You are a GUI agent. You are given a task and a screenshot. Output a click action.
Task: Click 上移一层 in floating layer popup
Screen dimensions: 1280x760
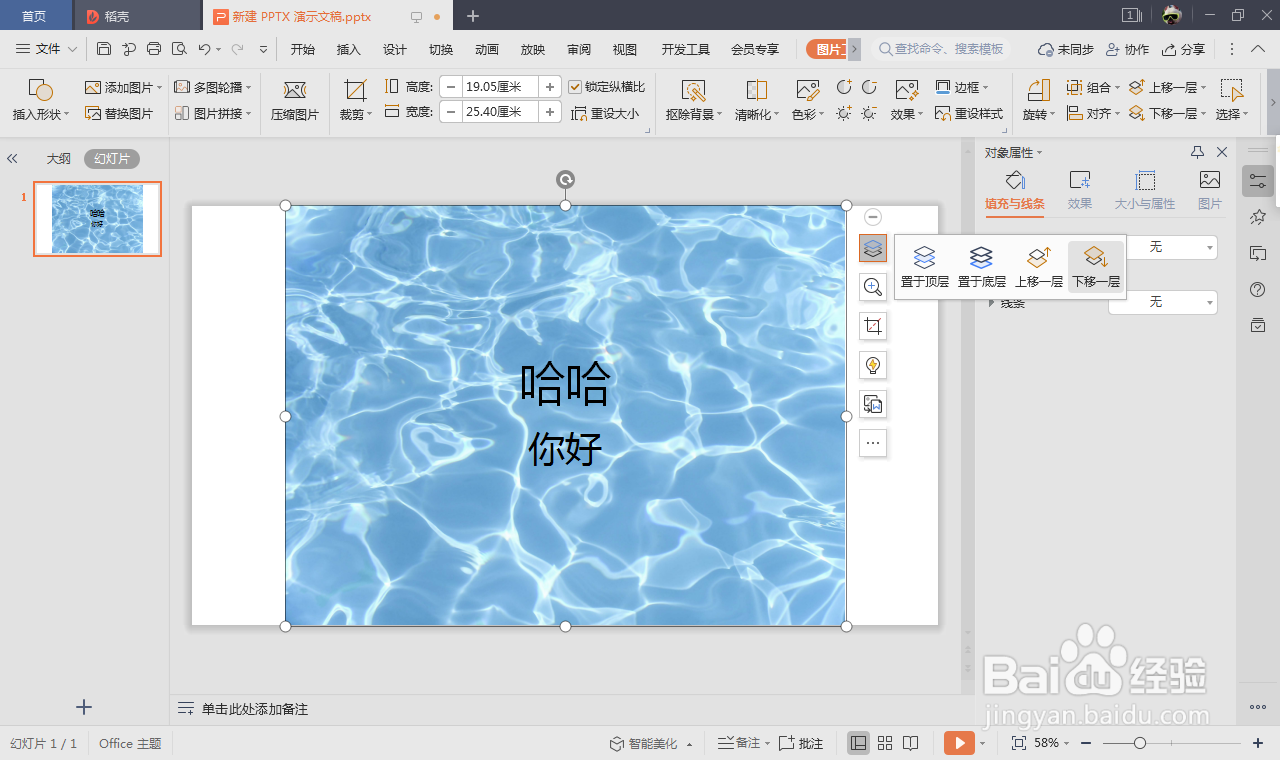(1039, 266)
